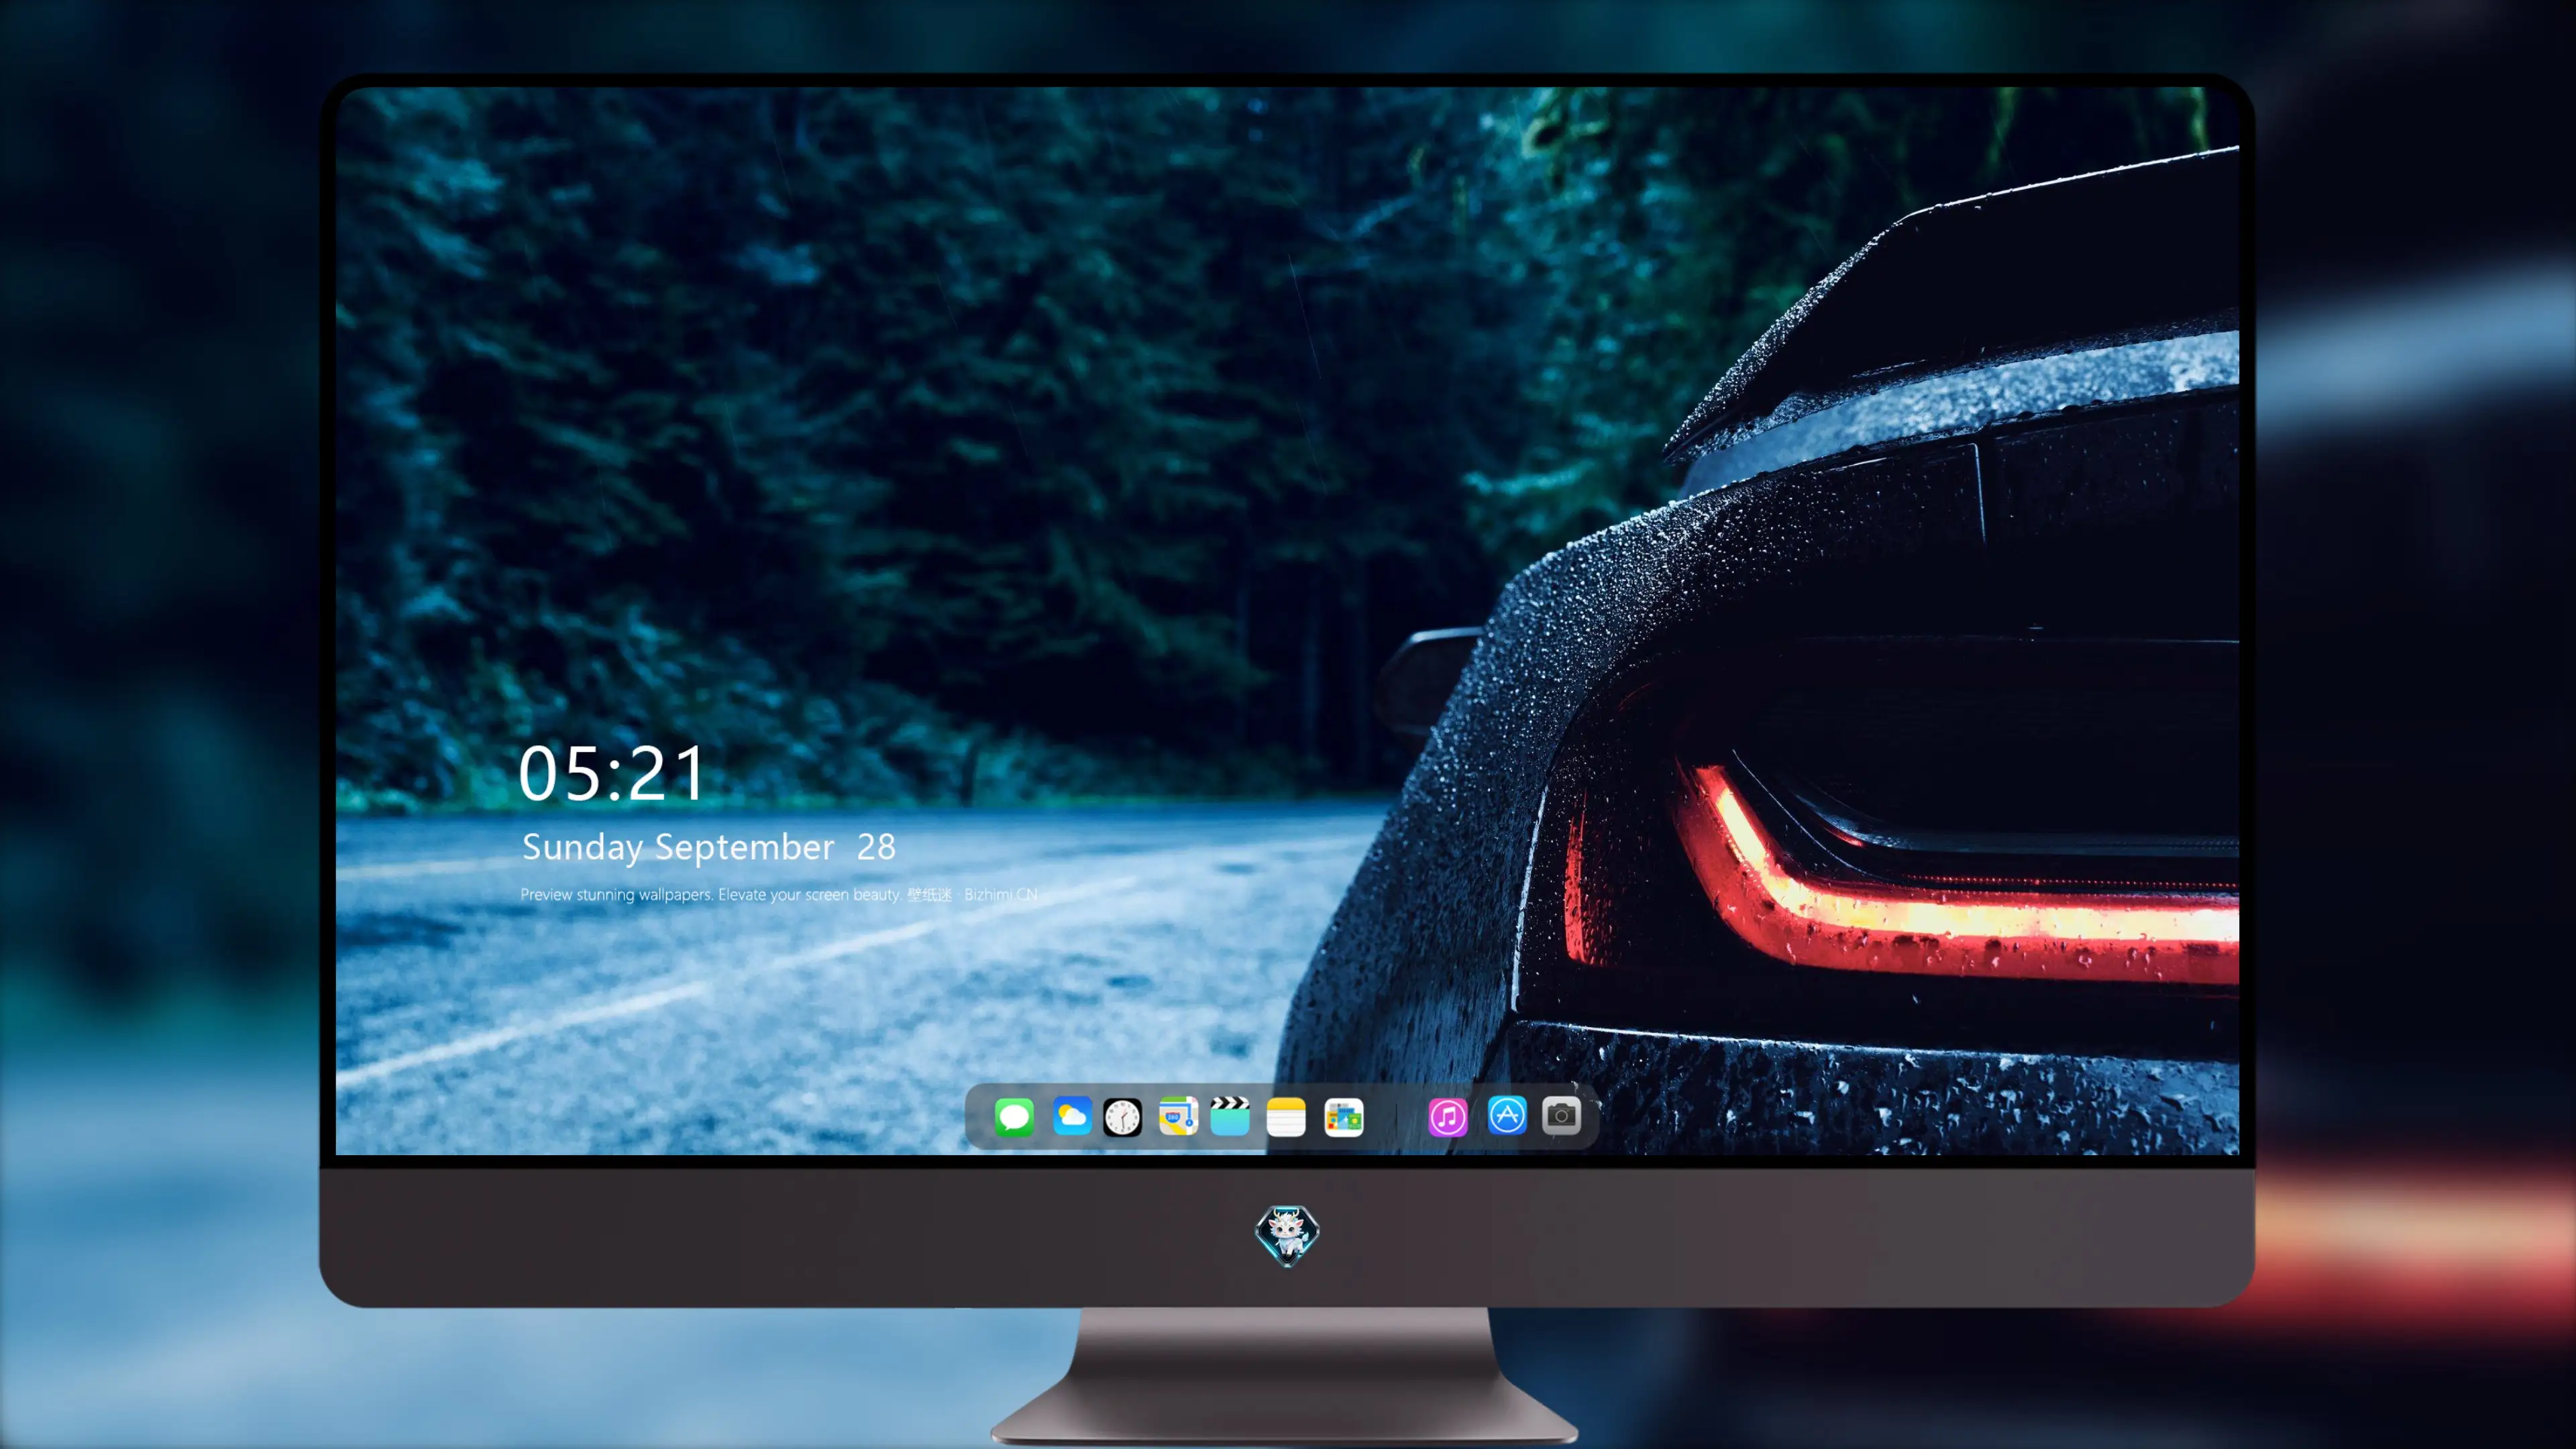Click the 'Preview stunning wallpapers' tagline
This screenshot has width=2576, height=1449.
coord(779,894)
